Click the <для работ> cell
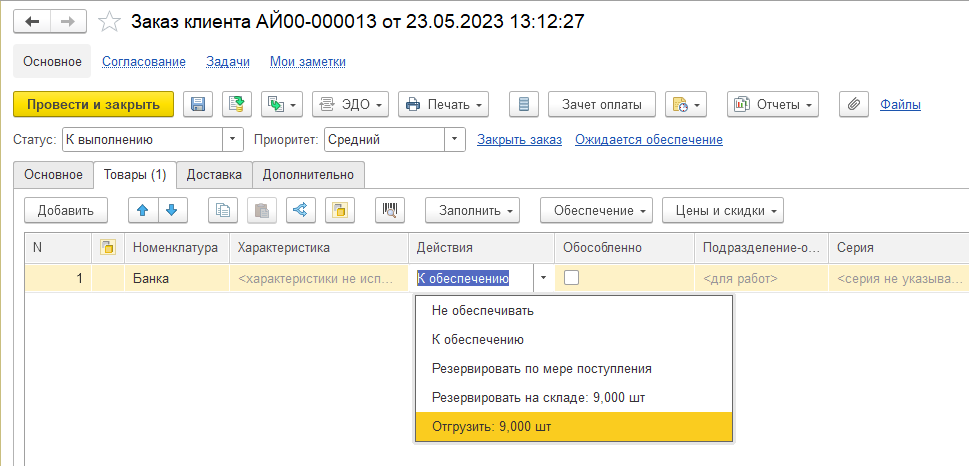 pyautogui.click(x=761, y=279)
